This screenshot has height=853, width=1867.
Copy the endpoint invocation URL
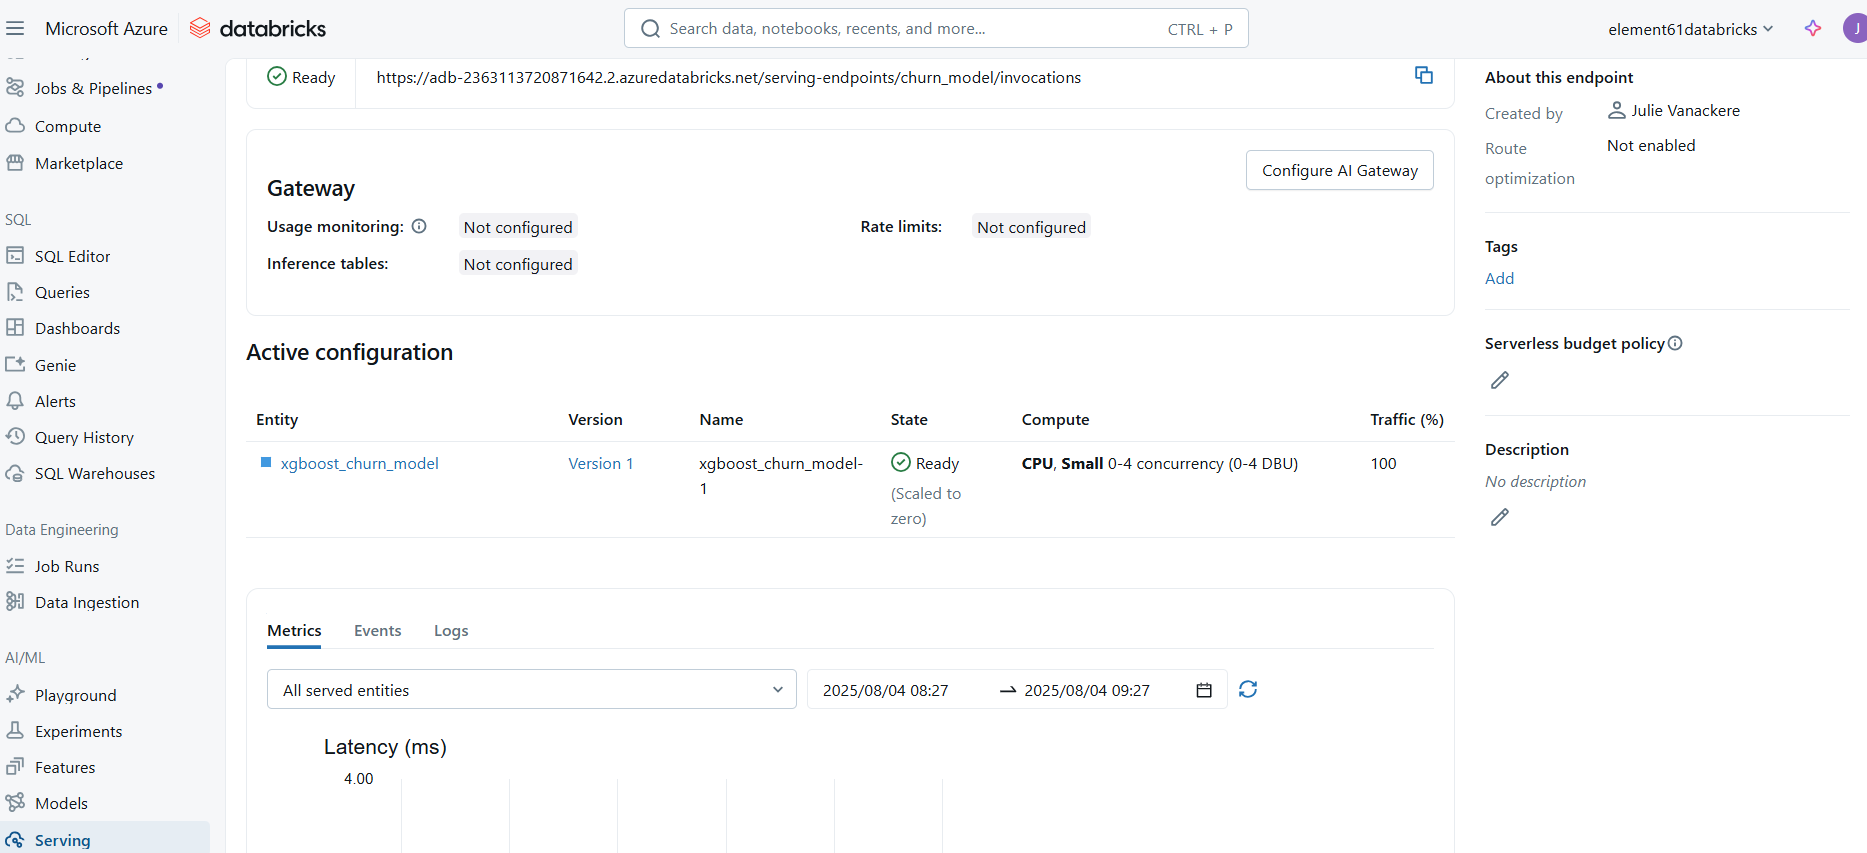tap(1424, 75)
